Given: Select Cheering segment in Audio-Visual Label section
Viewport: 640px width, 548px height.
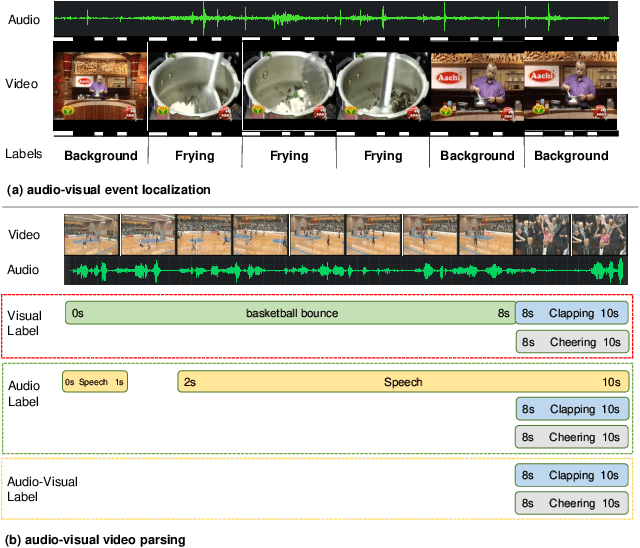Looking at the screenshot, I should click(x=572, y=503).
